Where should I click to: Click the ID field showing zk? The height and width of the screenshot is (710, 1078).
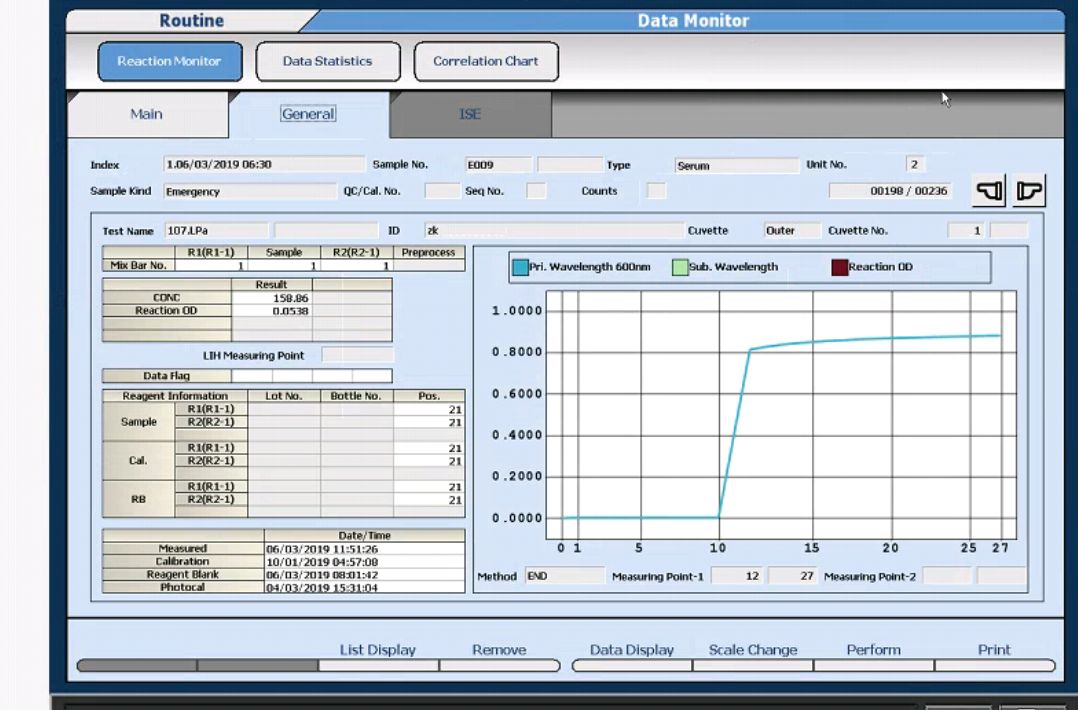coord(554,230)
